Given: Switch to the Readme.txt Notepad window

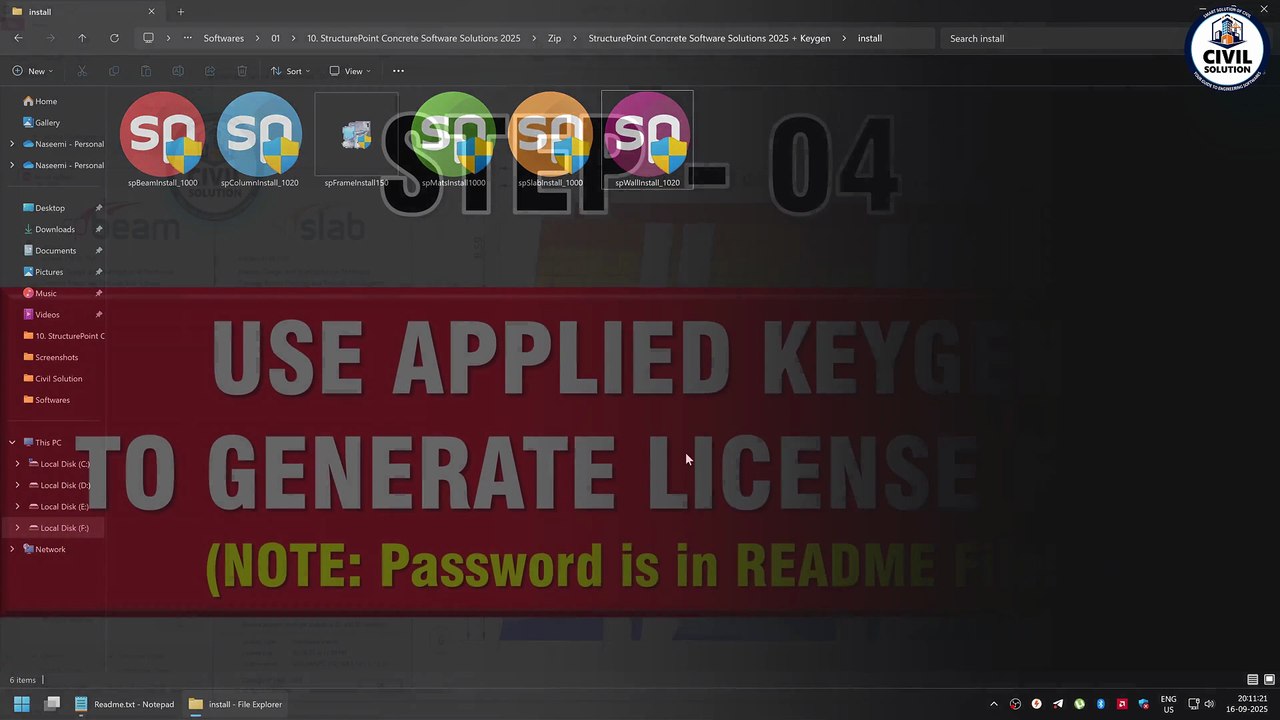Looking at the screenshot, I should [x=124, y=704].
